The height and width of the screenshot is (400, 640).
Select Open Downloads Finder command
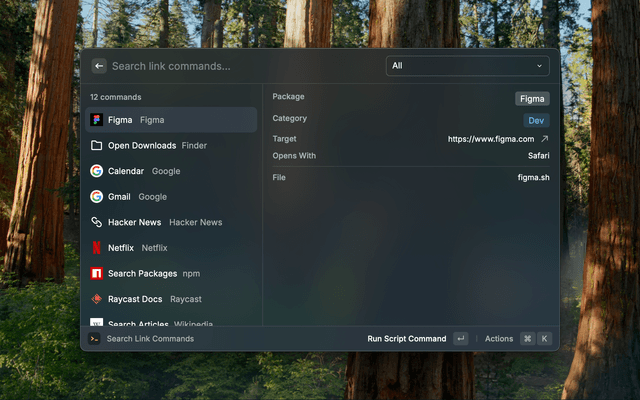pyautogui.click(x=171, y=145)
